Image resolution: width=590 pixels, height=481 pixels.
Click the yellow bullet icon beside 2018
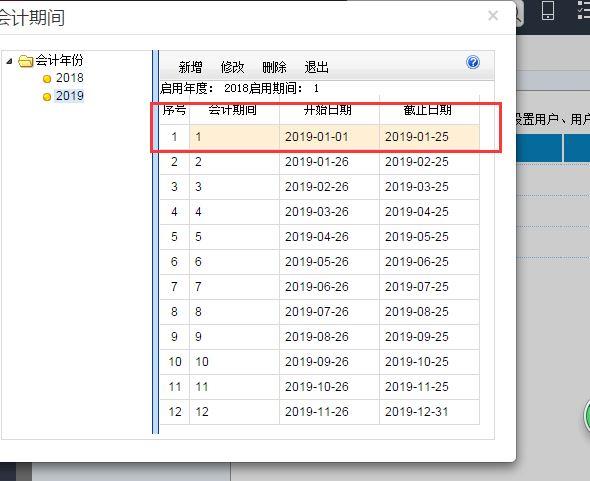(47, 79)
